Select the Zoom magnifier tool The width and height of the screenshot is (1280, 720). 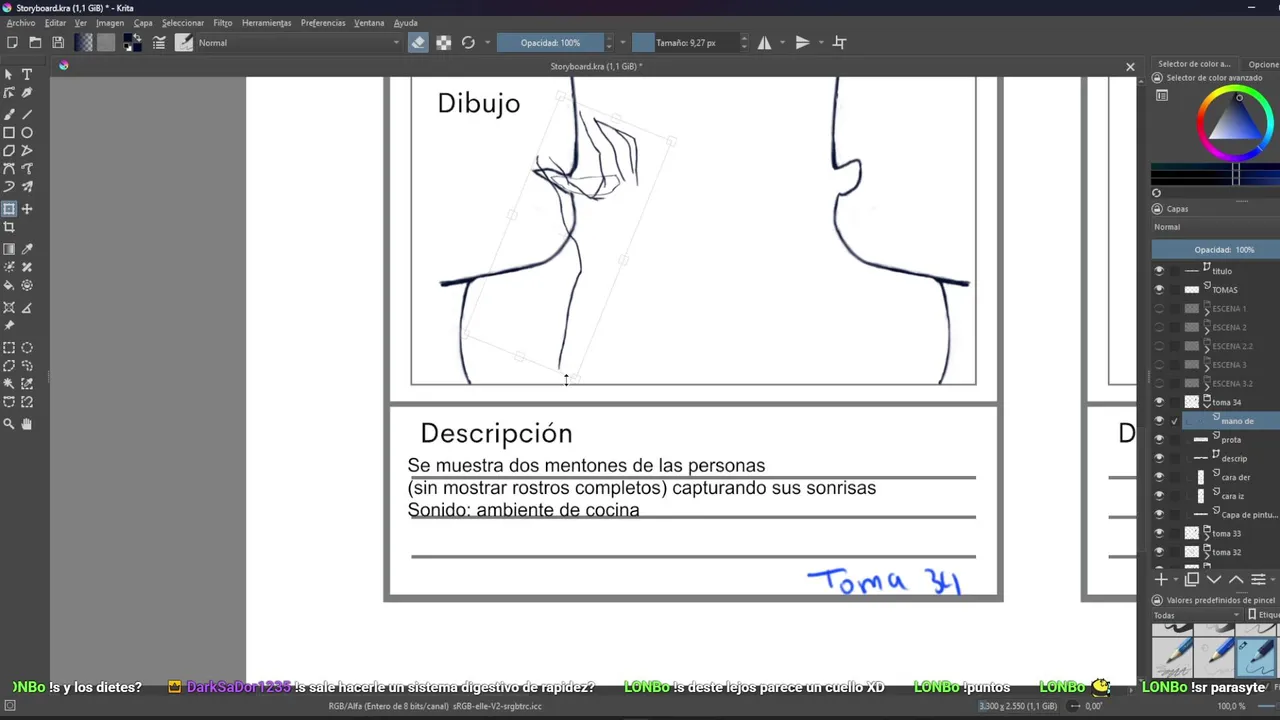(9, 424)
